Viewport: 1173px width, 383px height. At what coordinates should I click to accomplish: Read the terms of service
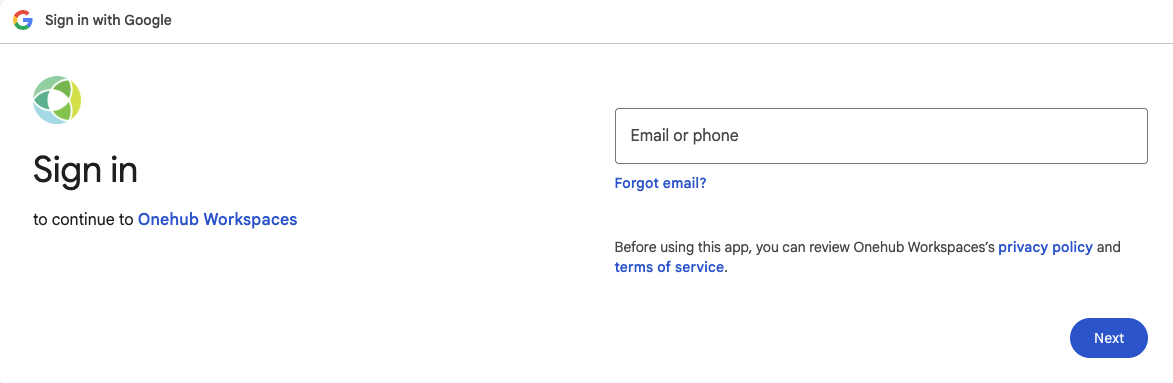[x=669, y=267]
